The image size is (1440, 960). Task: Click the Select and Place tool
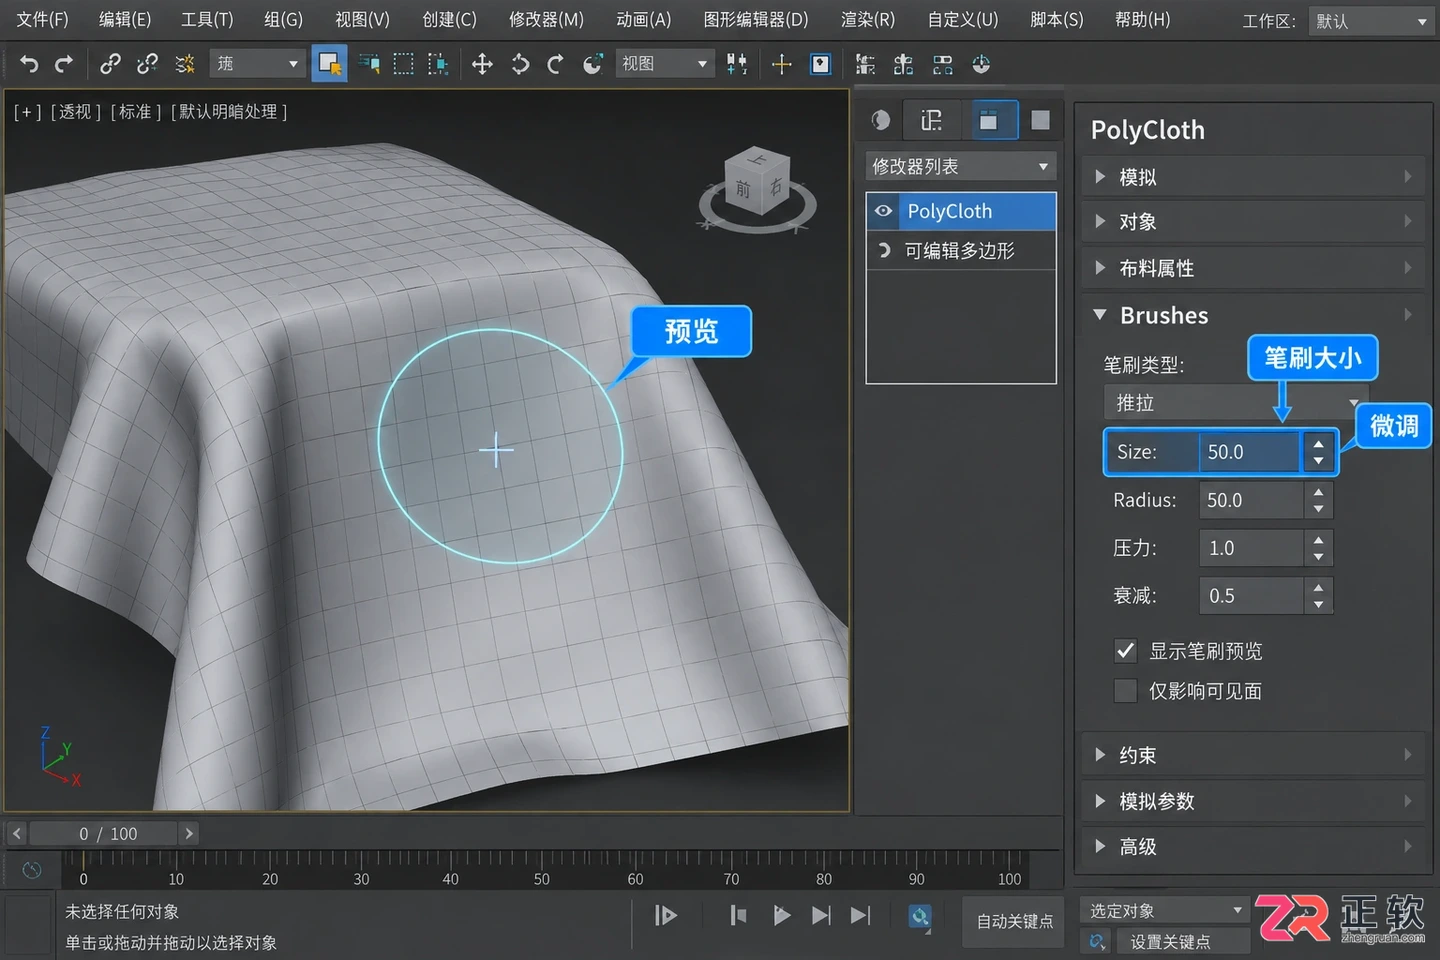click(593, 64)
